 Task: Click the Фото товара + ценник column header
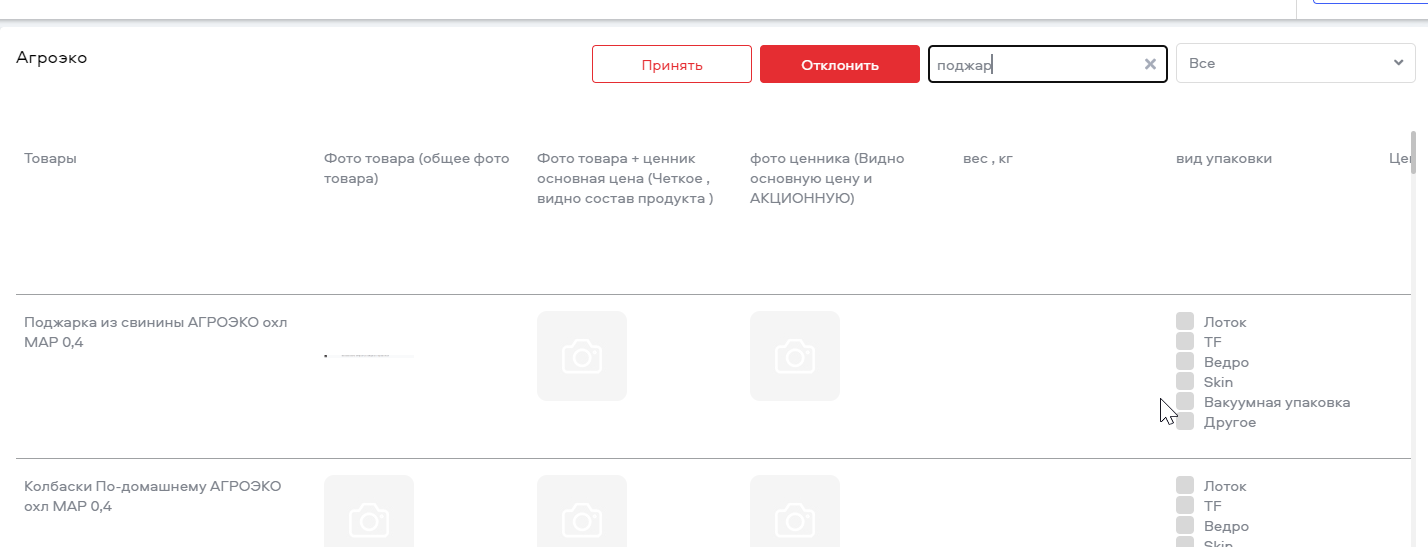tap(625, 179)
